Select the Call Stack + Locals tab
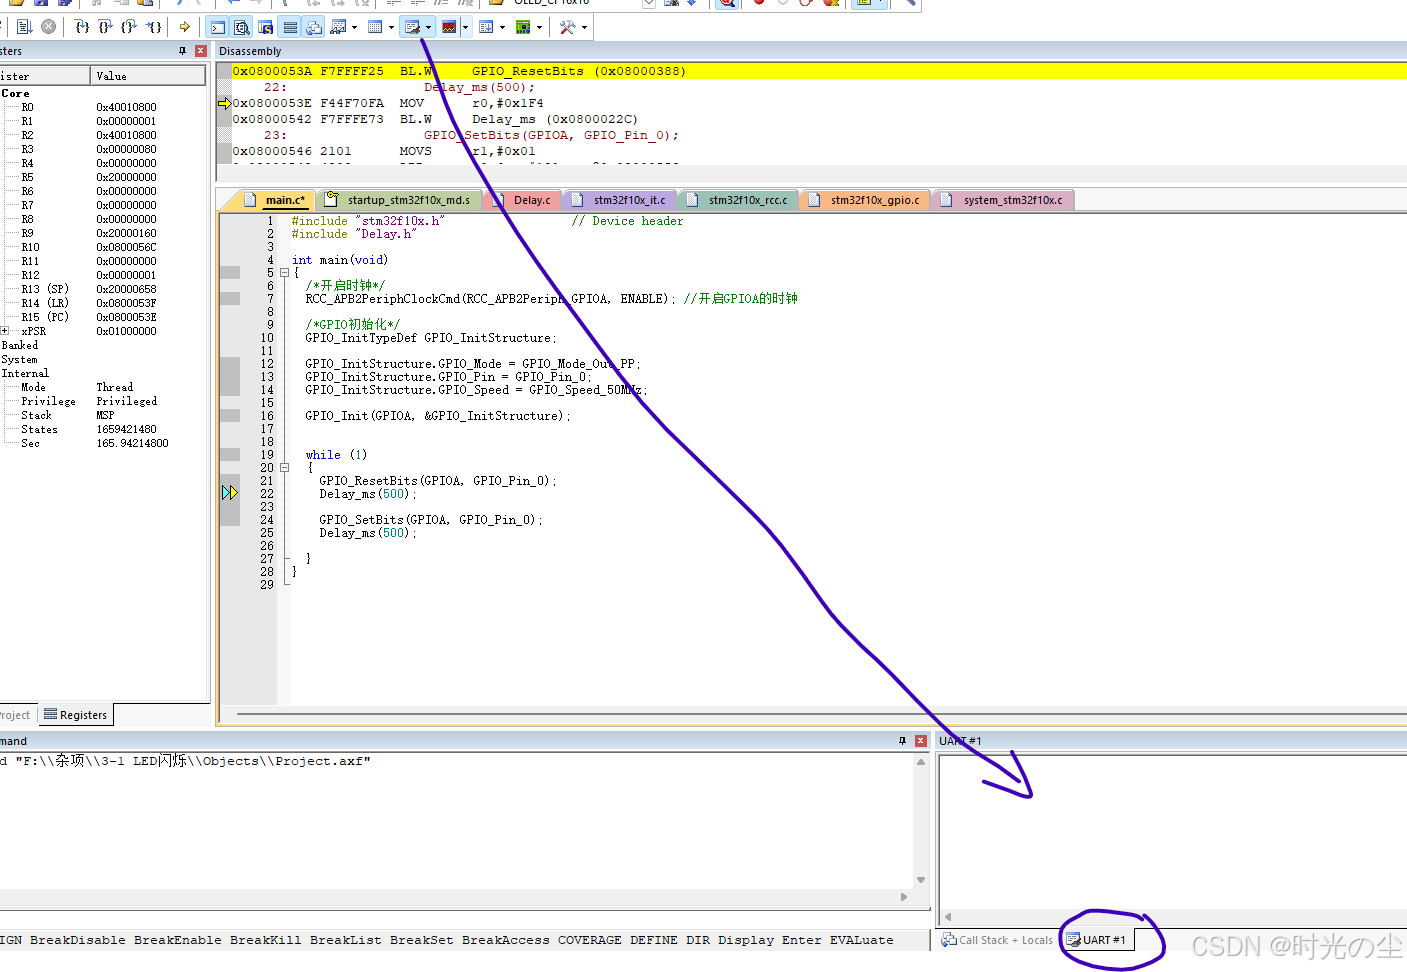 [x=997, y=940]
